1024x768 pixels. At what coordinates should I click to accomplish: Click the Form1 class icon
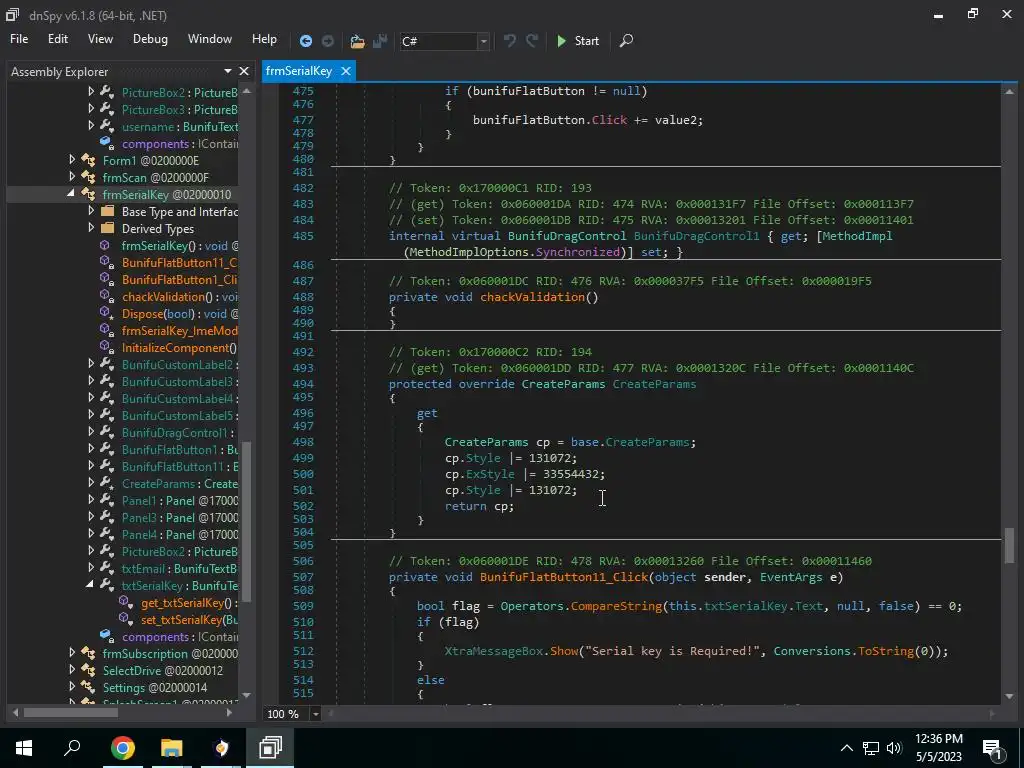[x=88, y=160]
